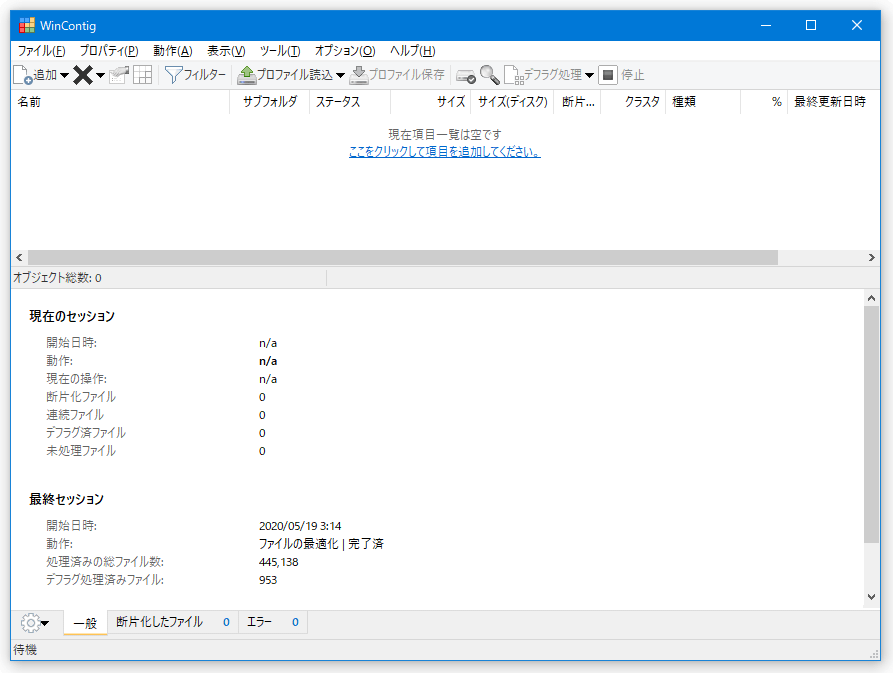The image size is (893, 673).
Task: Open the gear settings dropdown at bottom
Action: (x=35, y=623)
